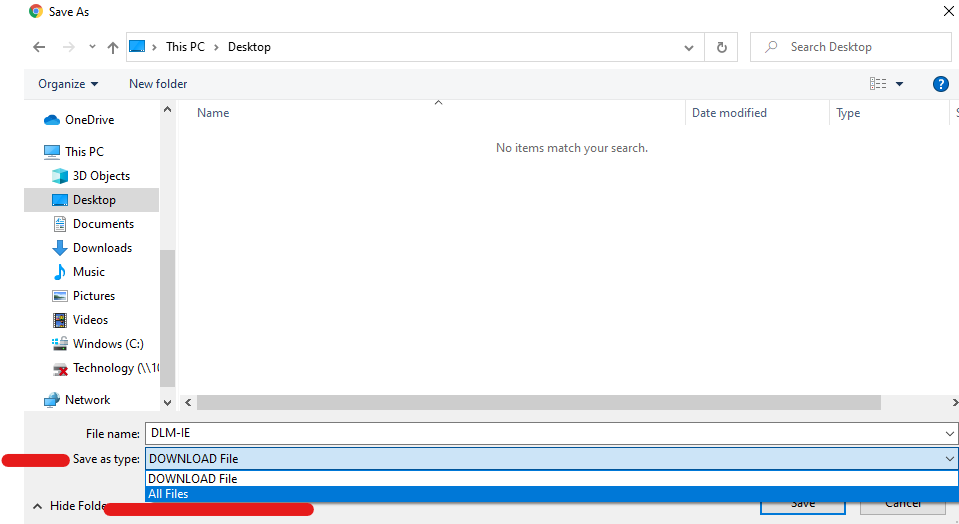Select Desktop in address breadcrumb
Screen dimensions: 959x524
249,47
